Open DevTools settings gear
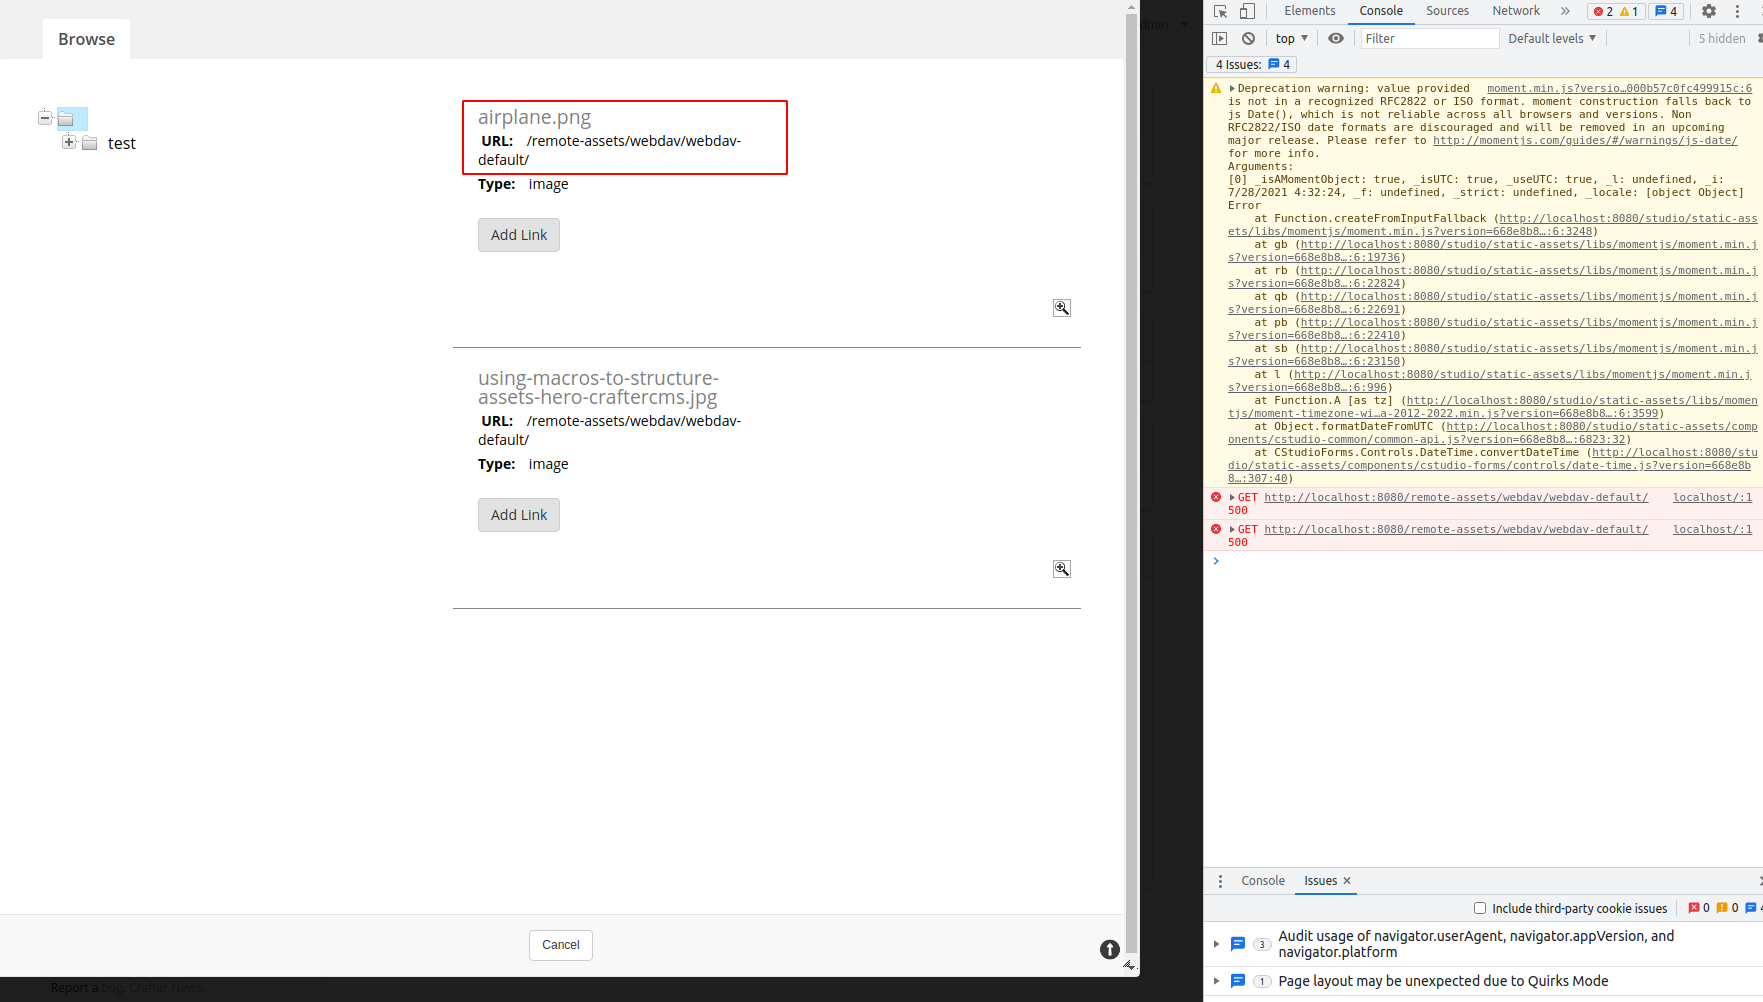This screenshot has height=1002, width=1763. (1709, 10)
